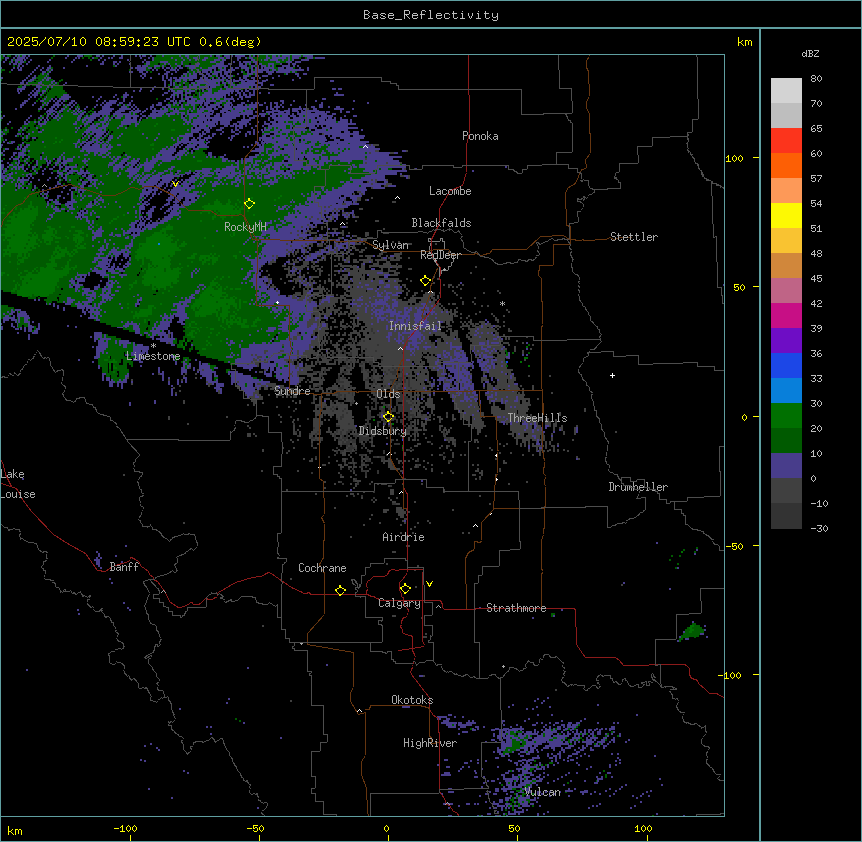Click the 100 tick on the vertical km axis
862x842 pixels.
coord(734,158)
